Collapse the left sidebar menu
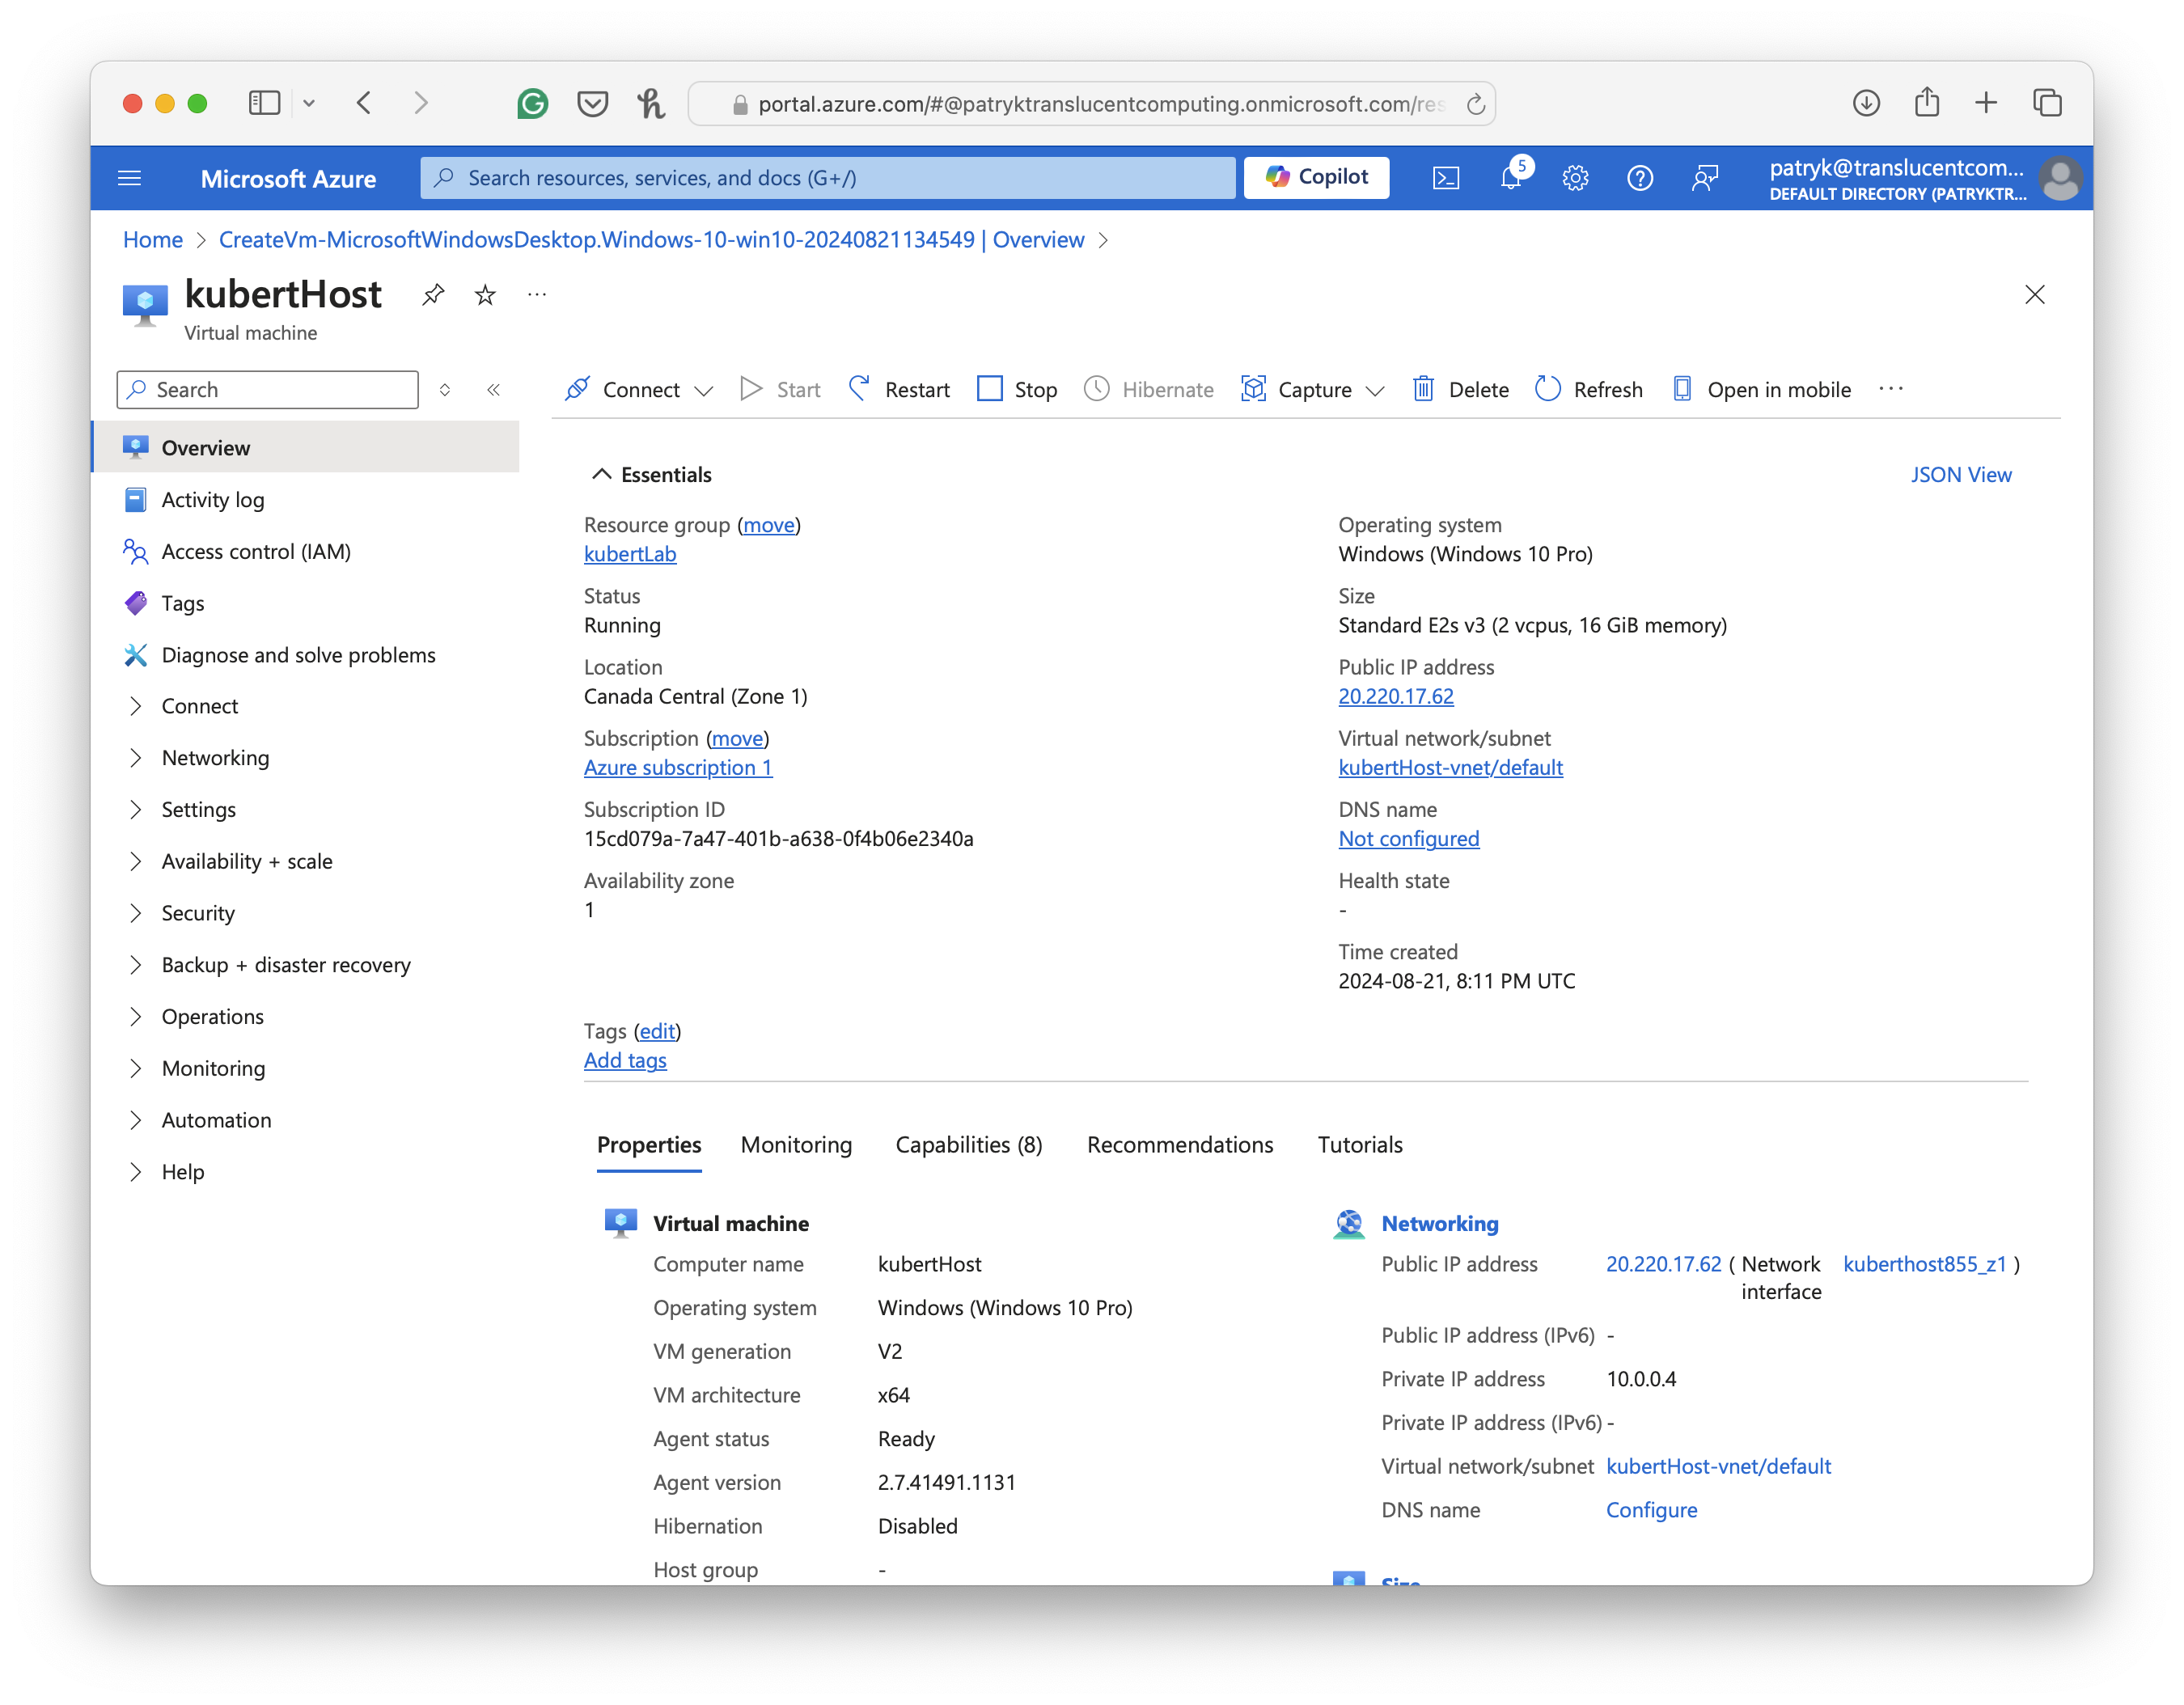The width and height of the screenshot is (2184, 1705). [493, 390]
